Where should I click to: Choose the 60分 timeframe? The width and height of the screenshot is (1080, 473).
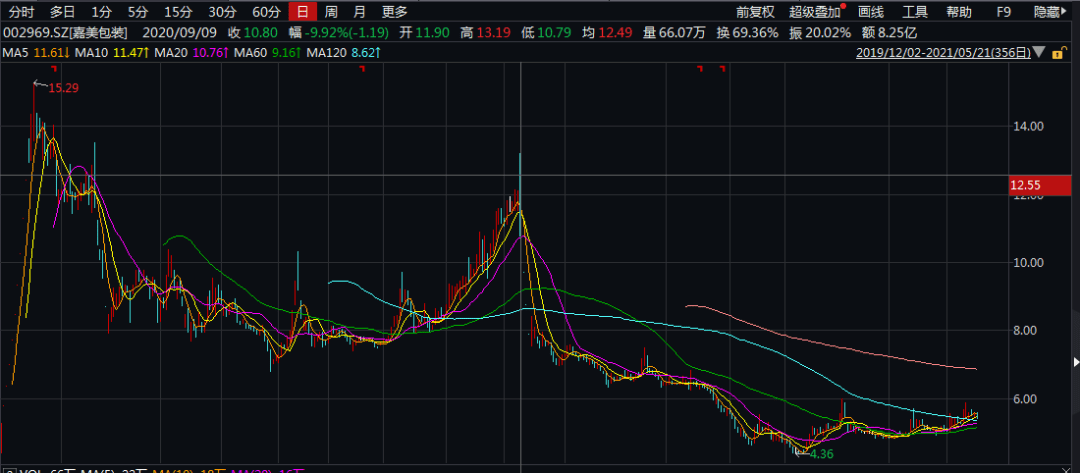click(267, 12)
